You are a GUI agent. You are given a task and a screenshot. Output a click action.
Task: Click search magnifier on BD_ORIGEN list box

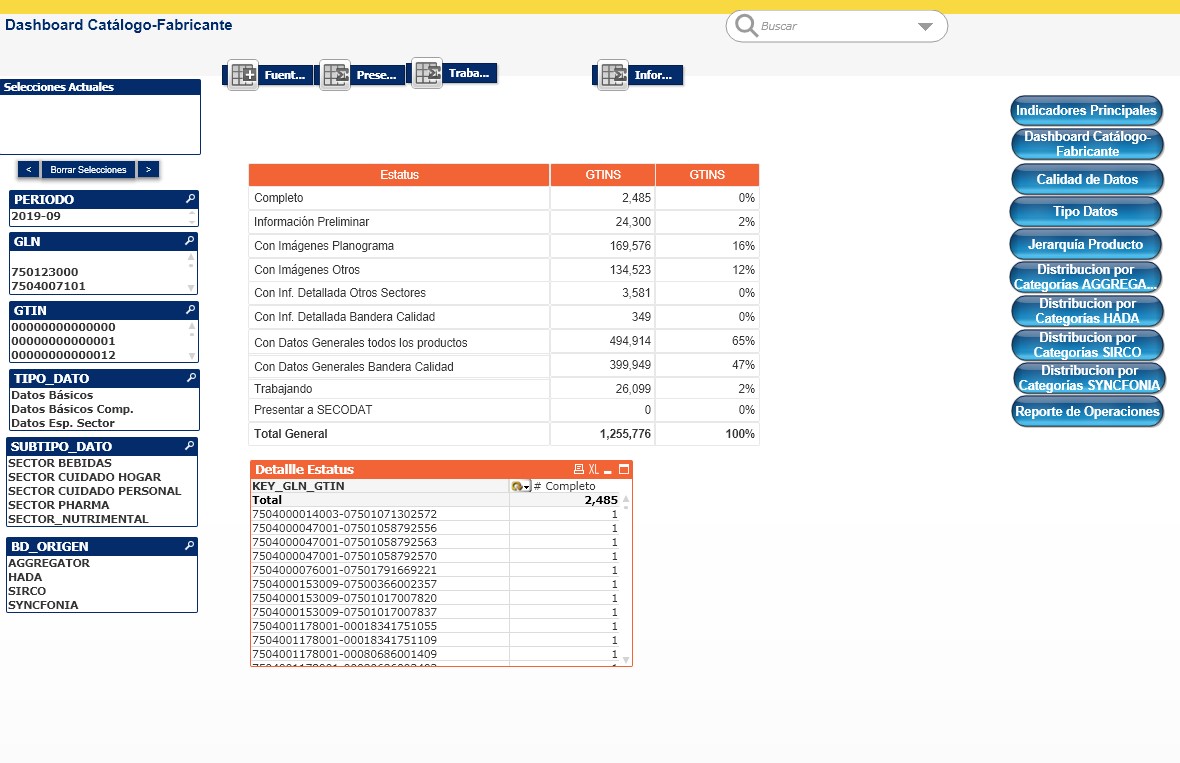click(189, 547)
